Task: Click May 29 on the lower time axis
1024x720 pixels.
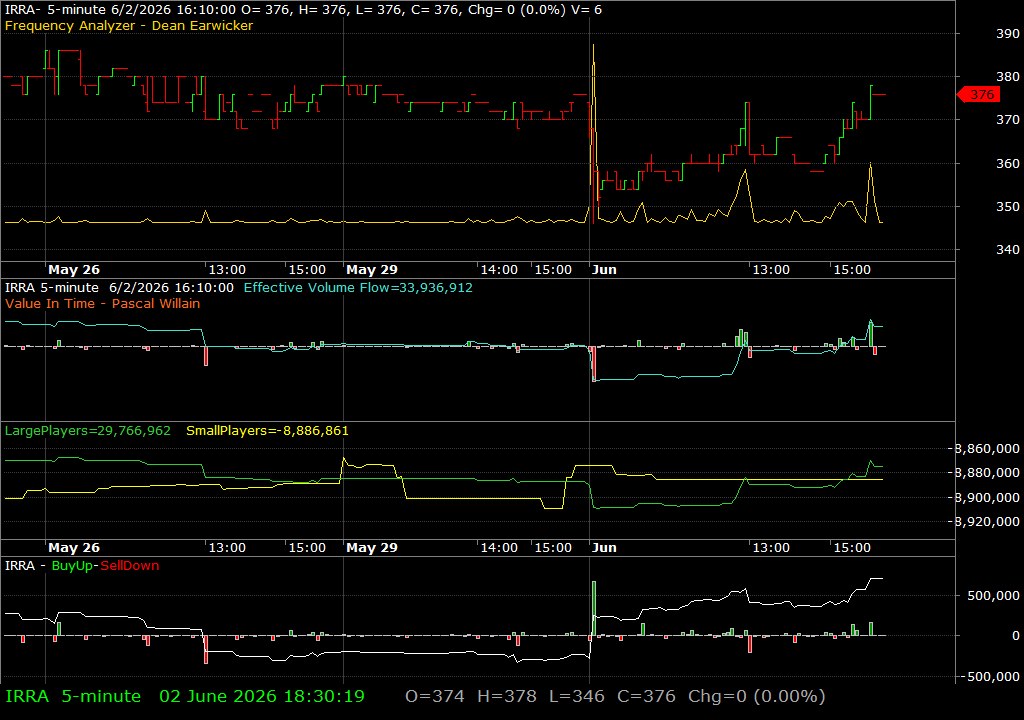Action: [372, 548]
